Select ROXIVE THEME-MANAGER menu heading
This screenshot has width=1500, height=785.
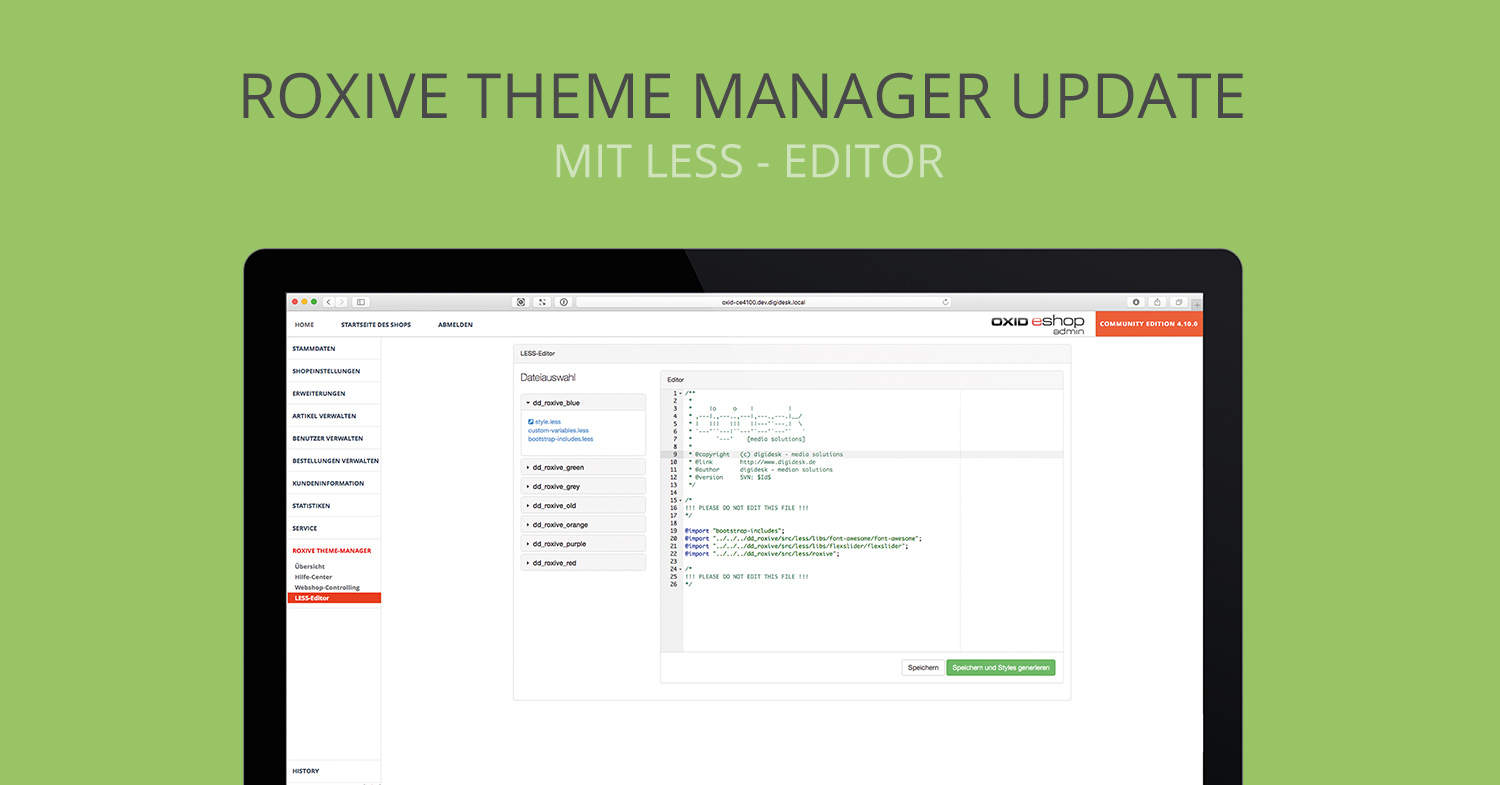coord(331,550)
